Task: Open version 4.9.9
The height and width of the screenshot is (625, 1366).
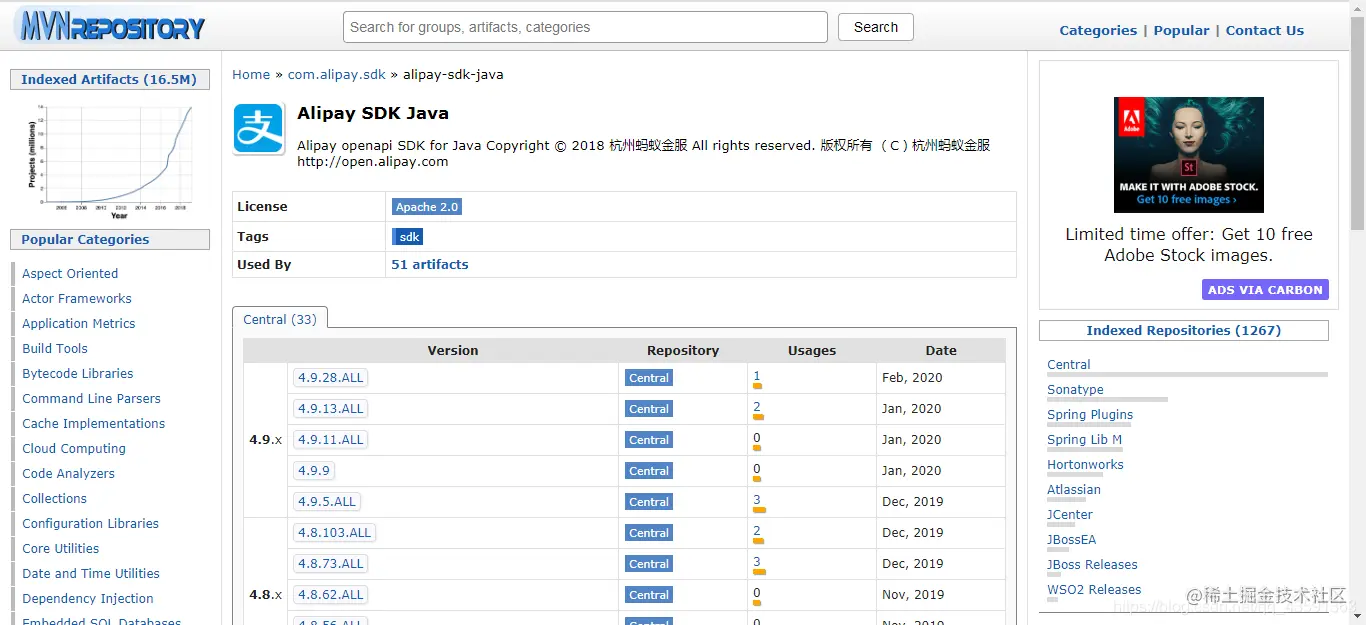Action: coord(313,470)
